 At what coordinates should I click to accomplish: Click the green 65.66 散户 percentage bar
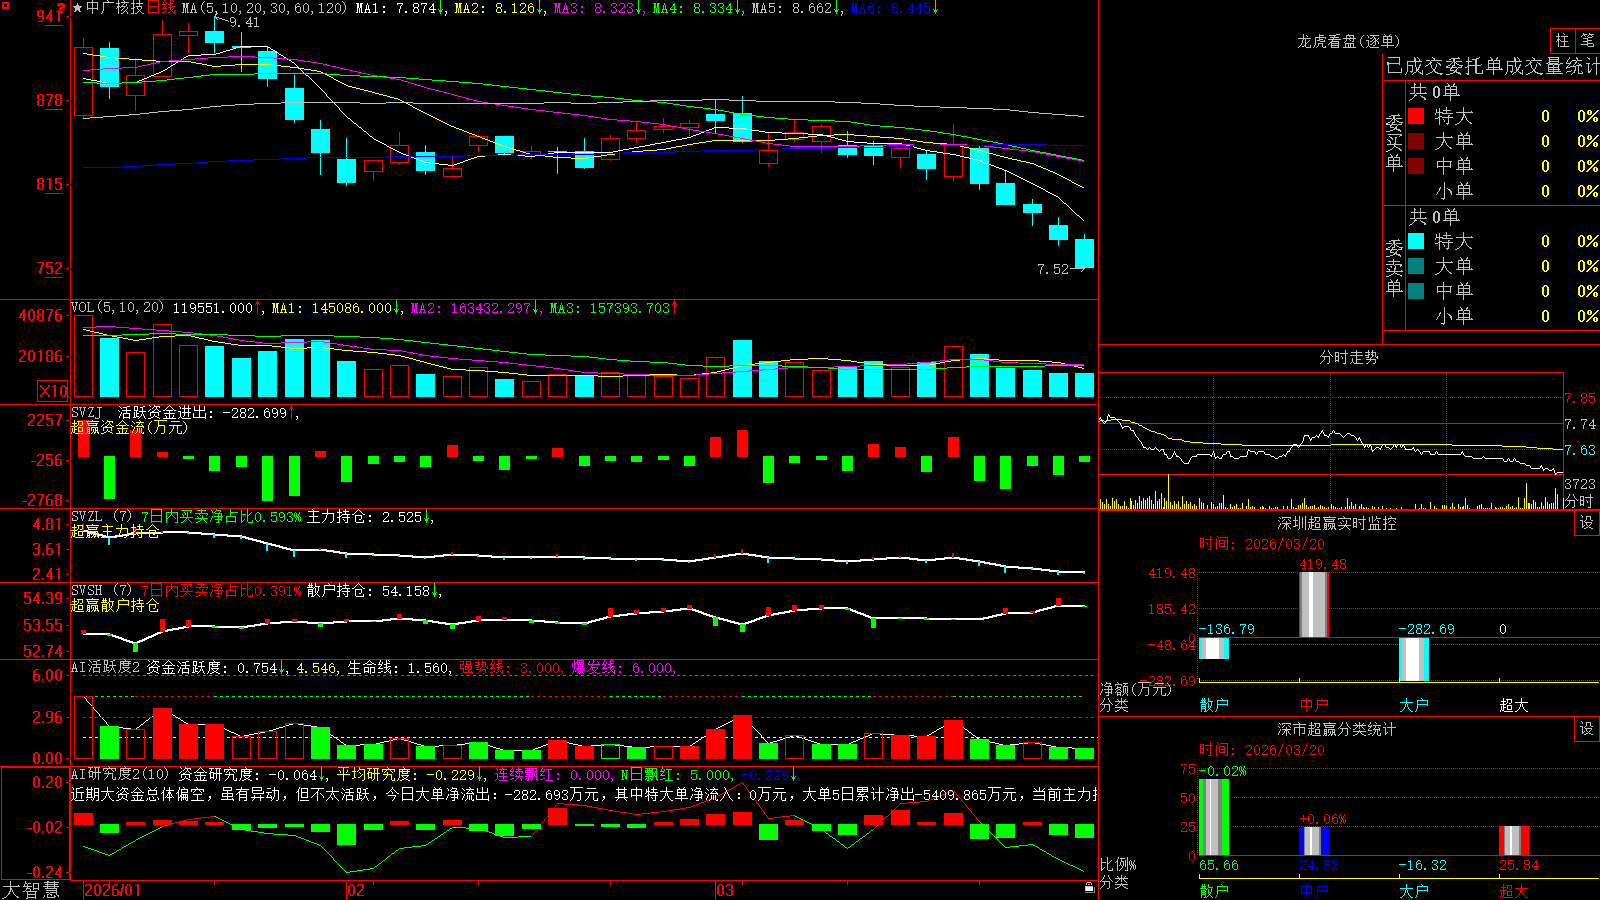(1214, 817)
